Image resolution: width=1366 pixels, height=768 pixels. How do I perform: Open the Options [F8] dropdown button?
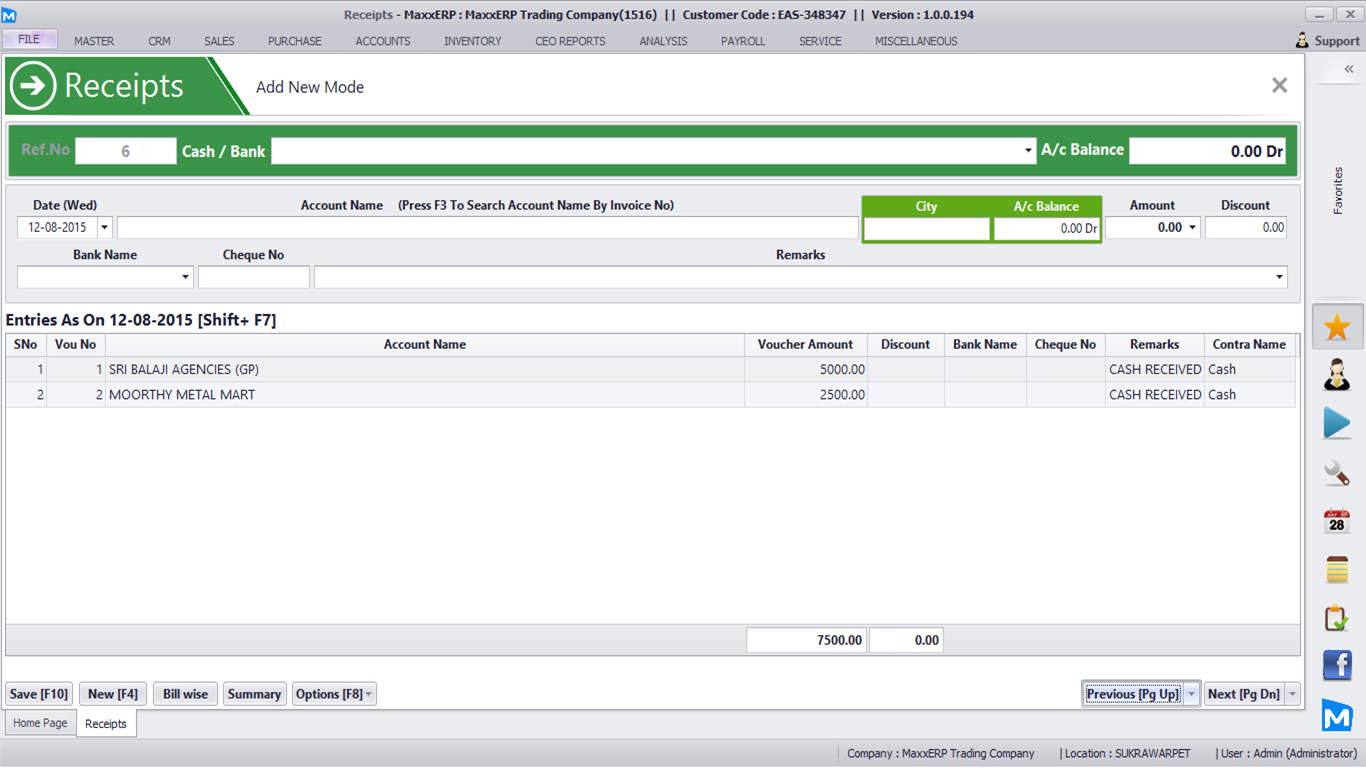[334, 694]
